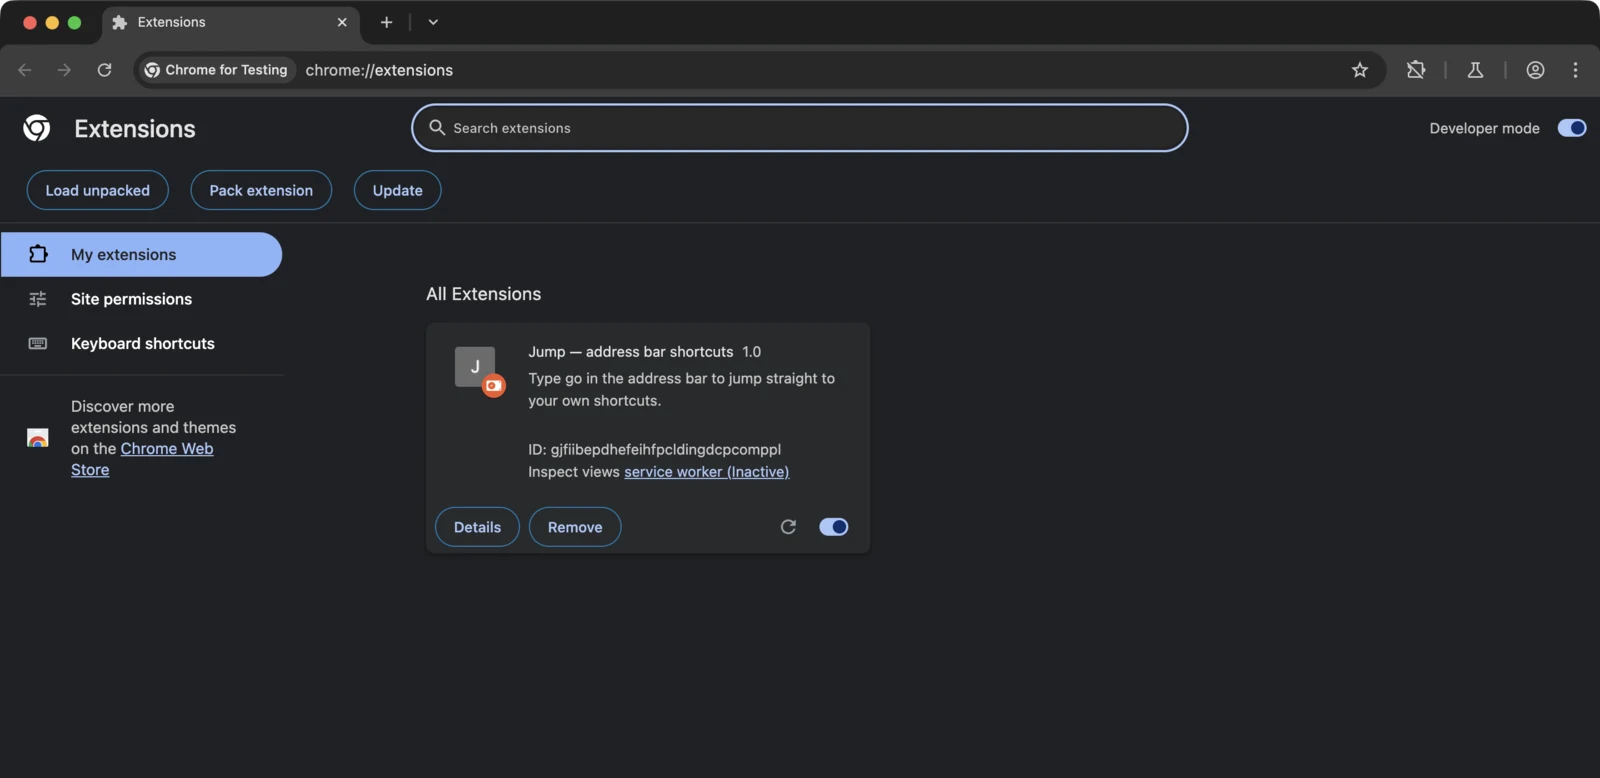1600x778 pixels.
Task: Close the Extensions tab
Action: click(x=342, y=22)
